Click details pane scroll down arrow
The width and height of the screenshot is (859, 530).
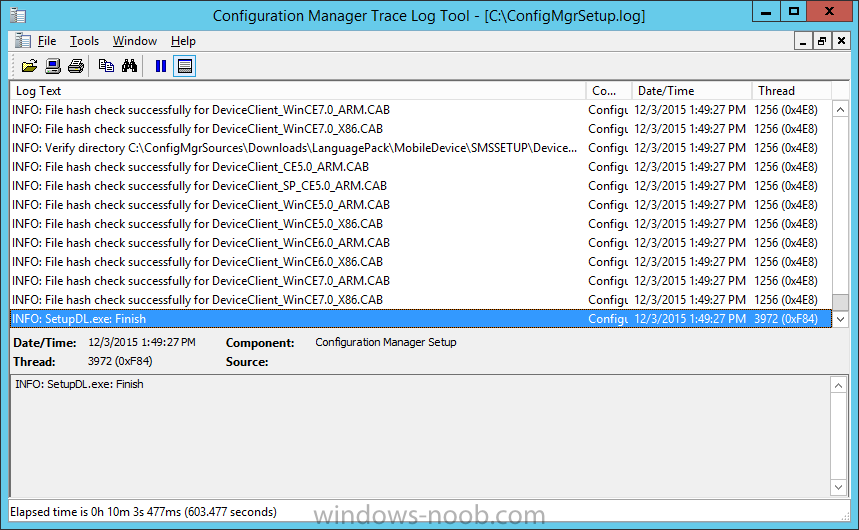pos(838,487)
